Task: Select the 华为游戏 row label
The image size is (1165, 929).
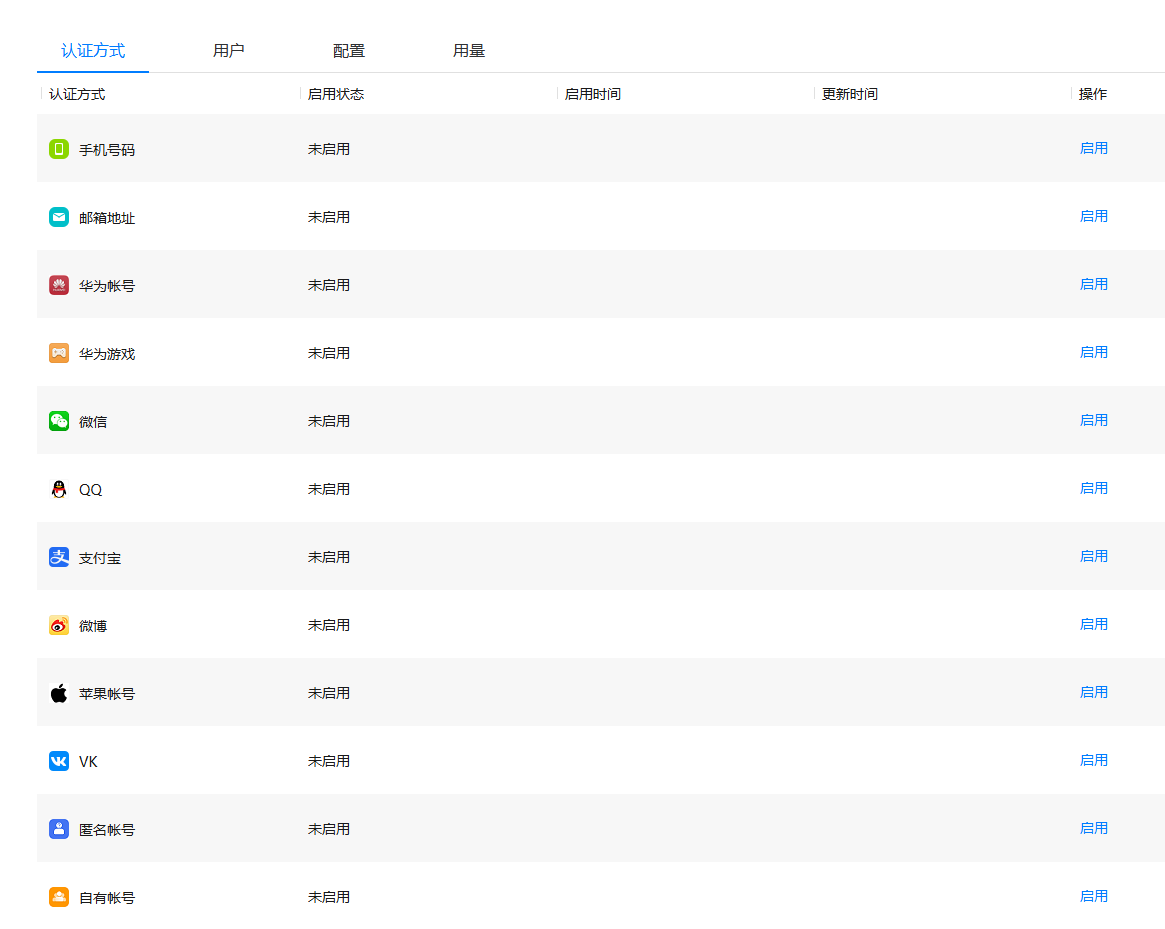Action: point(107,354)
